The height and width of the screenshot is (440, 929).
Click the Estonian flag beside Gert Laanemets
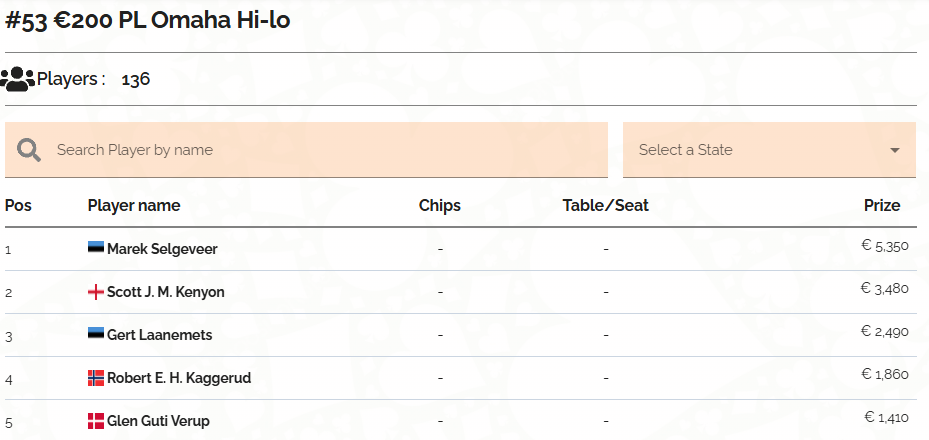click(96, 333)
